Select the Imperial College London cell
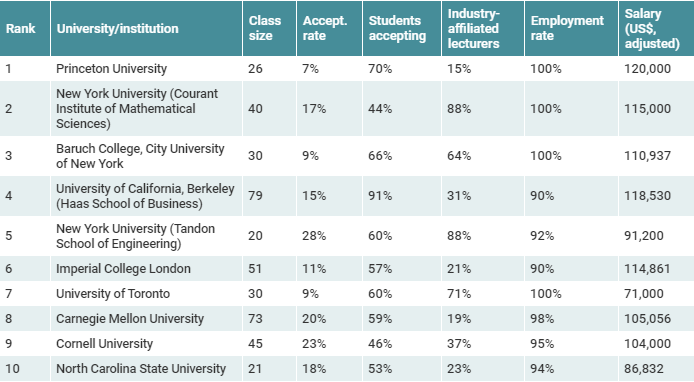This screenshot has height=382, width=694. click(123, 269)
